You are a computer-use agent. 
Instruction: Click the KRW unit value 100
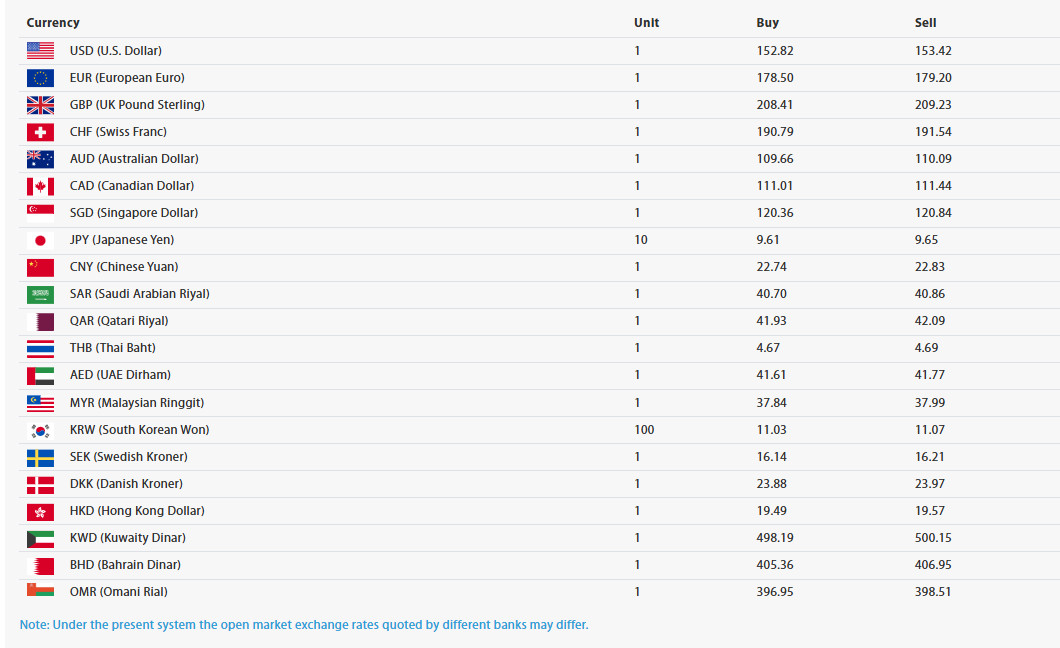(644, 430)
